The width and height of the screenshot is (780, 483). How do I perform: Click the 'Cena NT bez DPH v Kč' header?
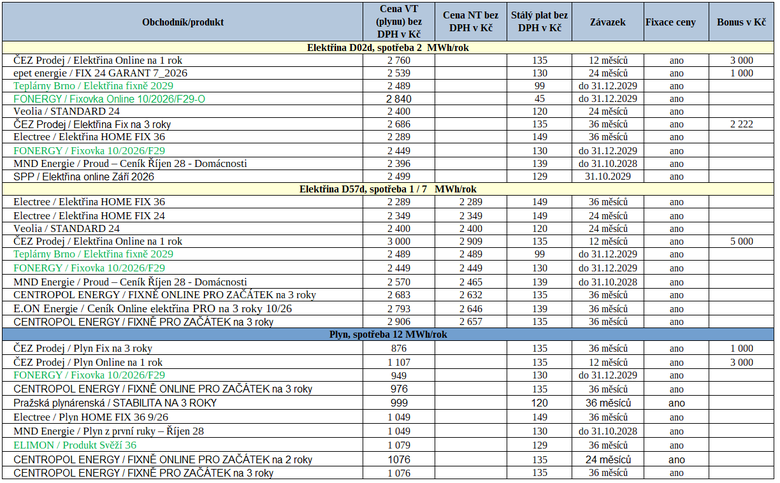coord(471,22)
